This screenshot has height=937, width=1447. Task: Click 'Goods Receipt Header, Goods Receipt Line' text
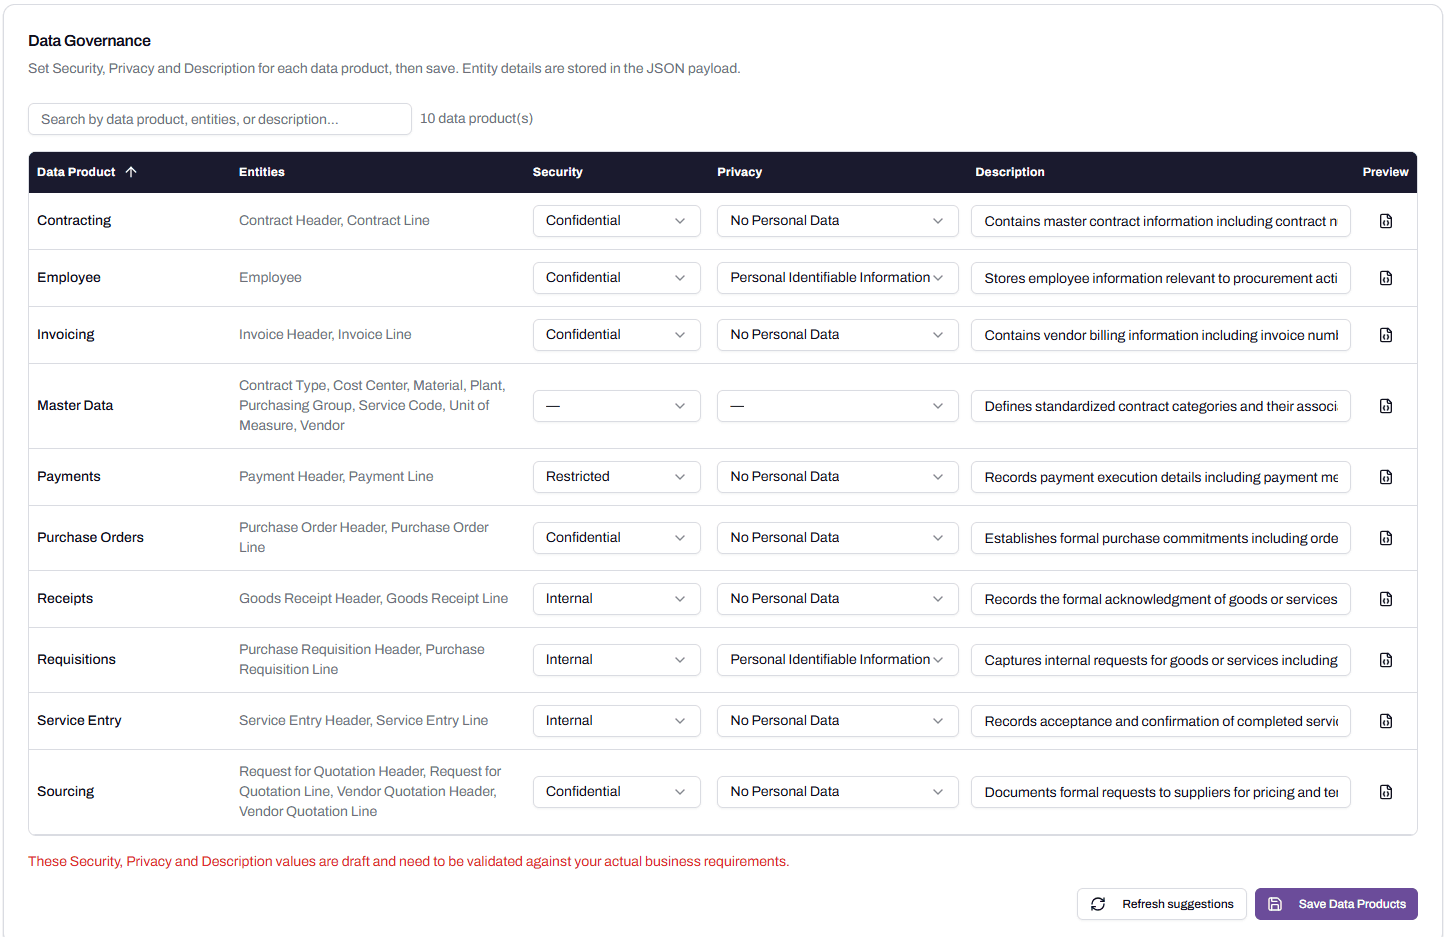coord(373,599)
